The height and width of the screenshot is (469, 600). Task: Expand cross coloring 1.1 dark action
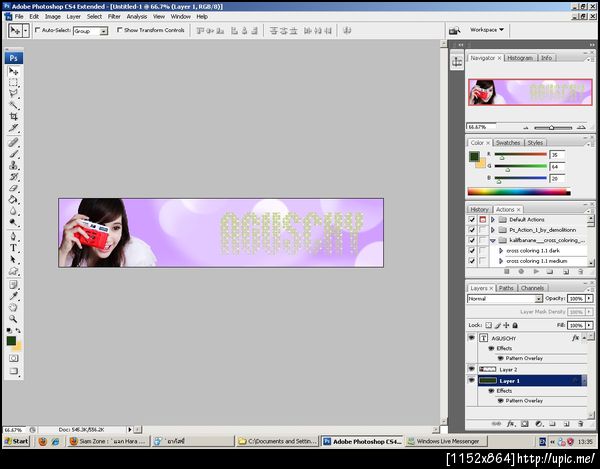(501, 251)
